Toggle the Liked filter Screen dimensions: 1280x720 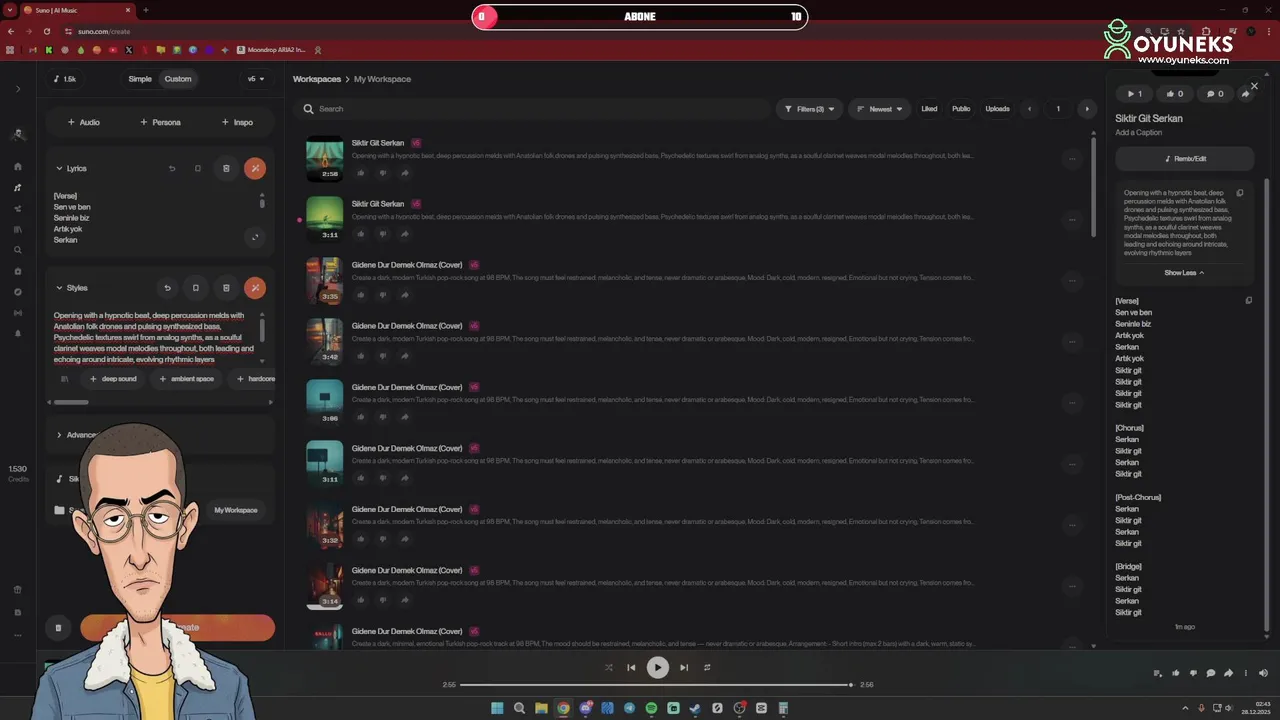(929, 109)
